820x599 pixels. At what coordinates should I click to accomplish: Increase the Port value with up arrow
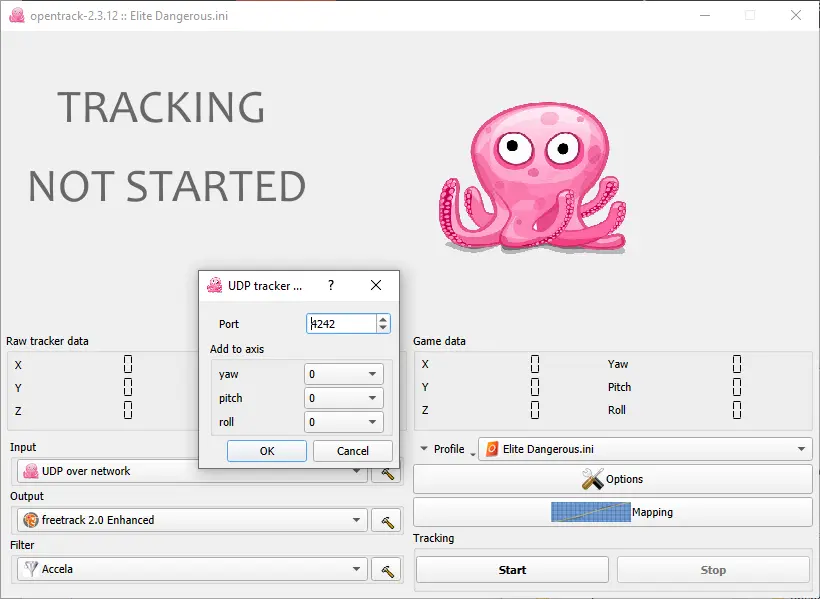pyautogui.click(x=383, y=319)
